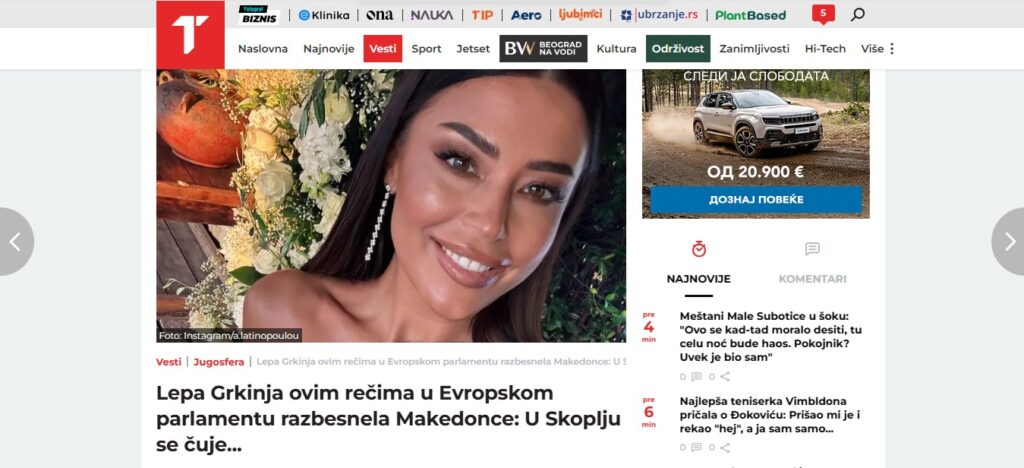Open the Jetset navigation item
Screen dimensions: 1024x468
[x=473, y=48]
